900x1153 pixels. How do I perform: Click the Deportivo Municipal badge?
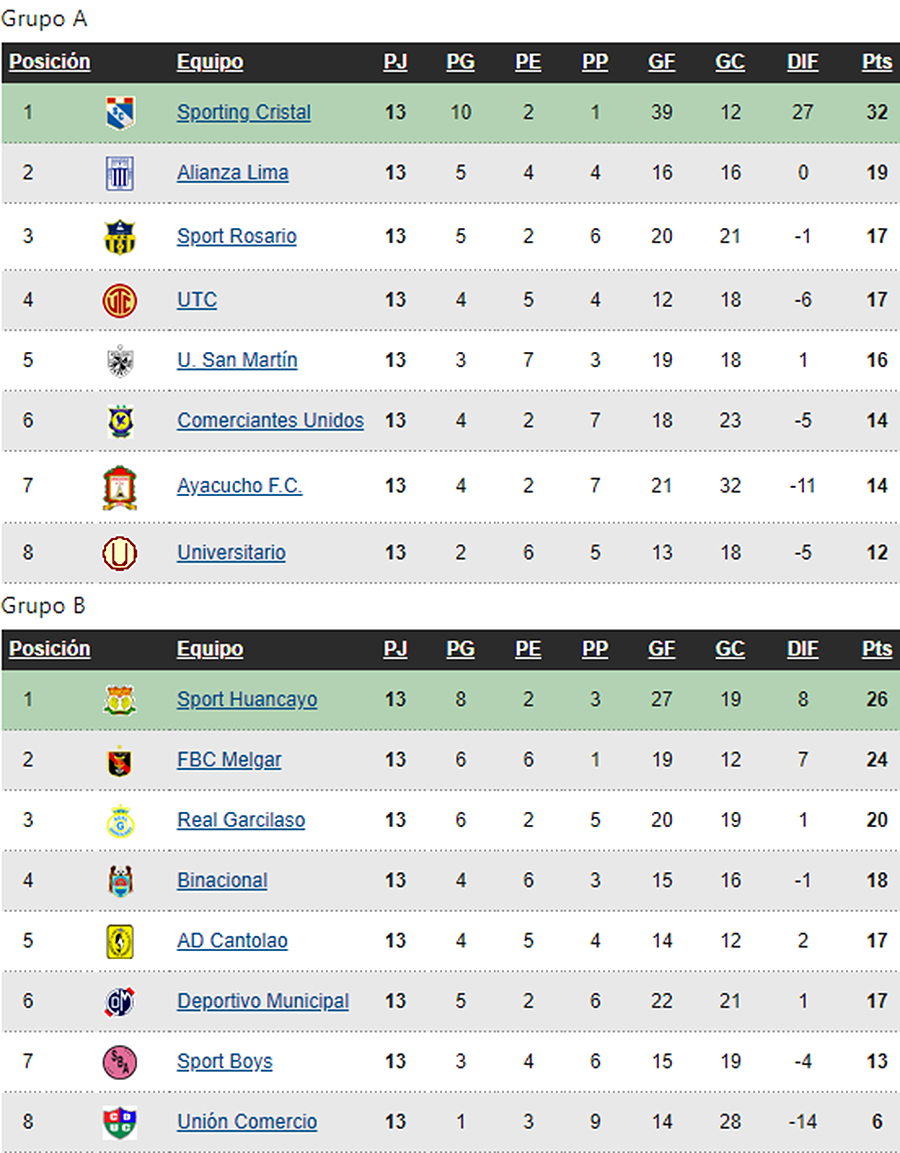coord(120,1002)
